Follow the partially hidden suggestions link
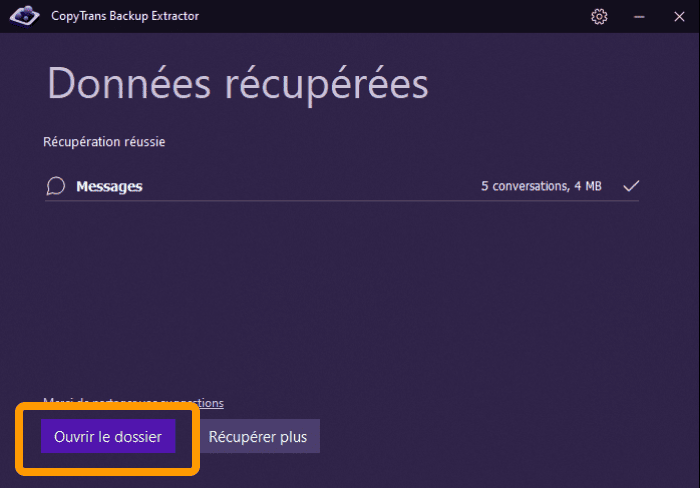The height and width of the screenshot is (488, 700). (133, 403)
